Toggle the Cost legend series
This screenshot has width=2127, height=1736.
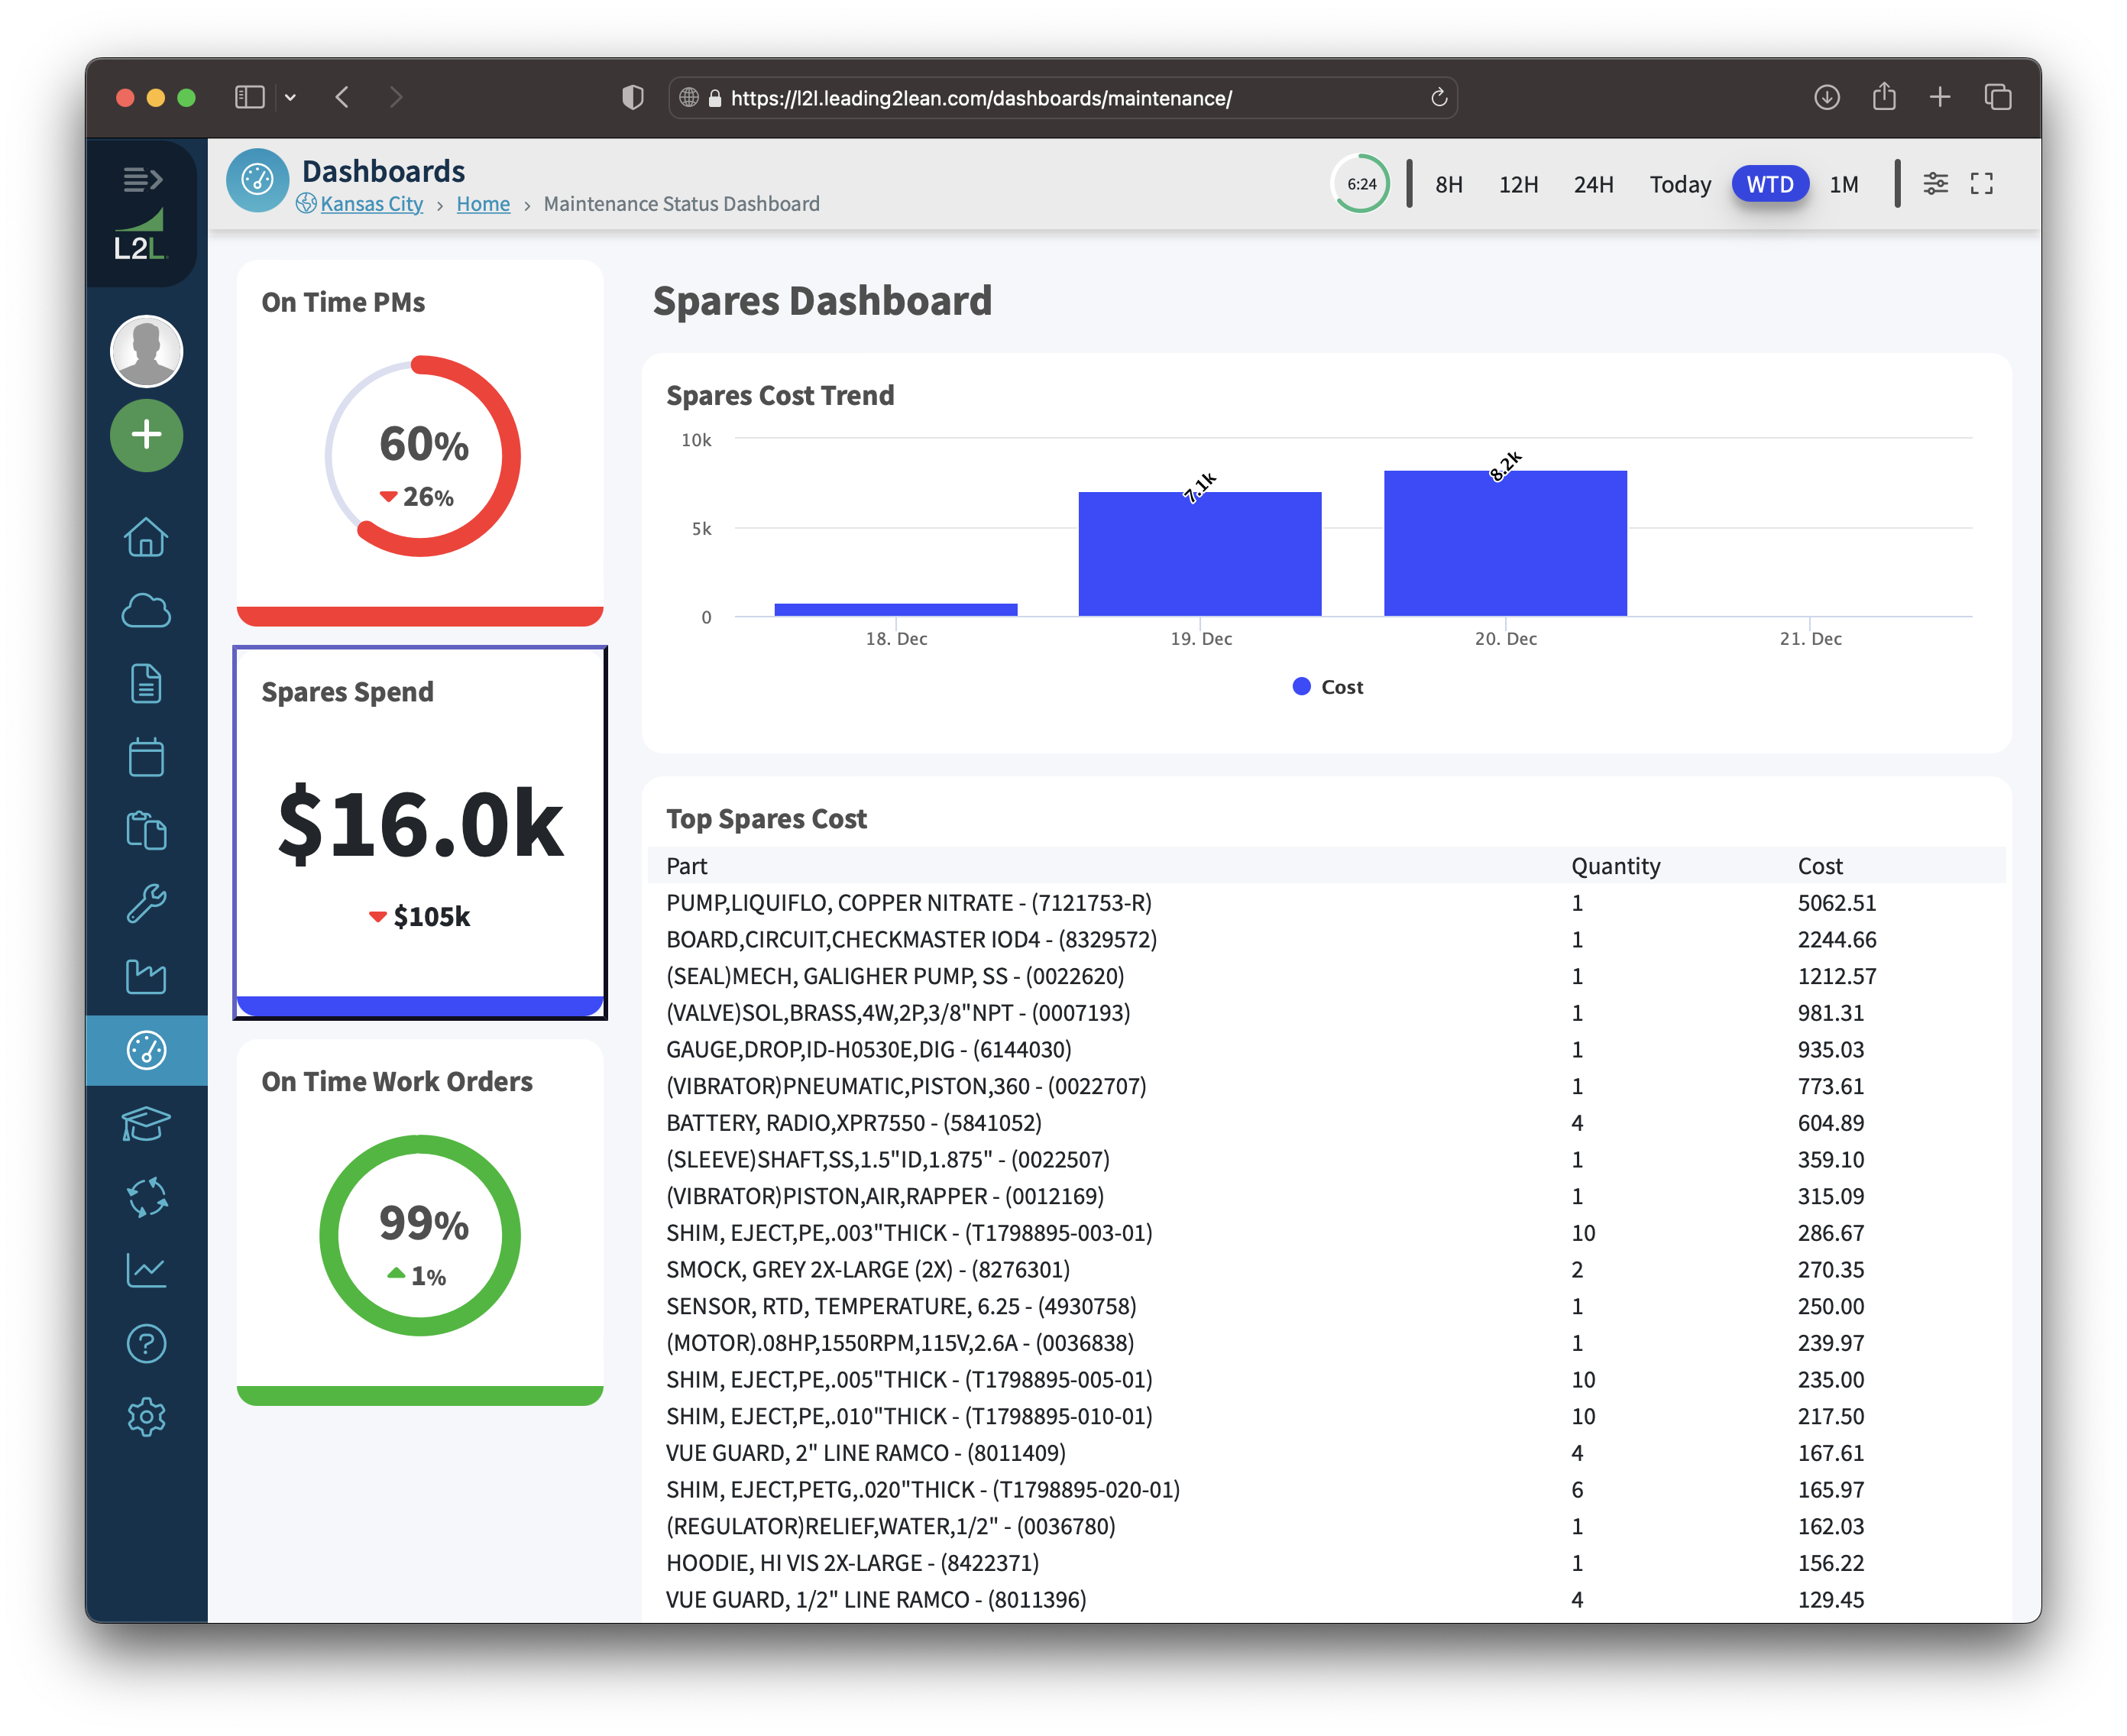pos(1327,687)
